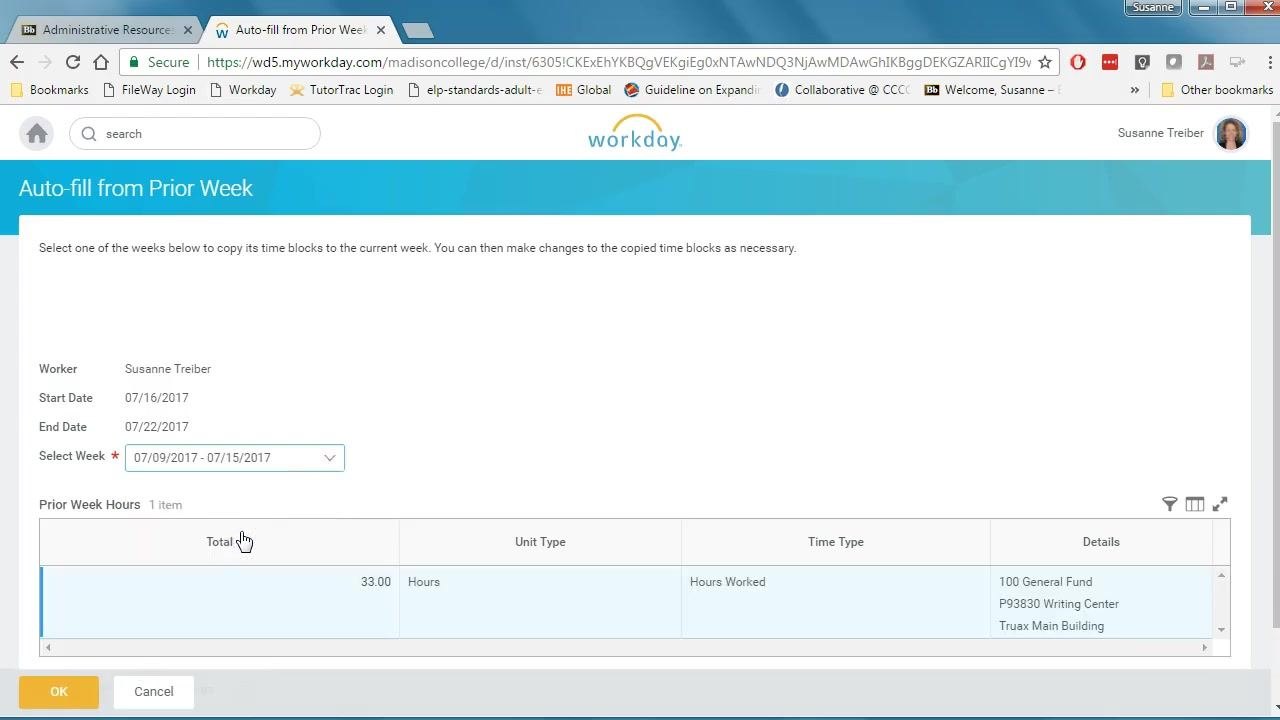Sort by the Total column header

[219, 542]
